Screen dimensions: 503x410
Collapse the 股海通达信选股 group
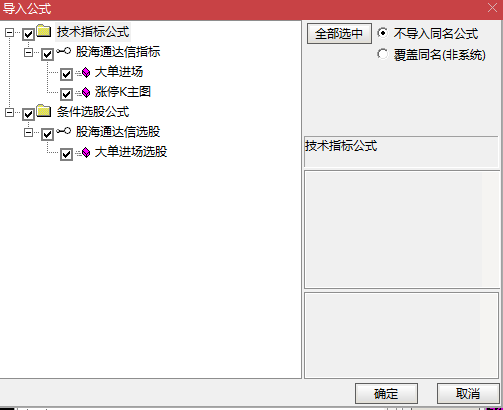[29, 132]
